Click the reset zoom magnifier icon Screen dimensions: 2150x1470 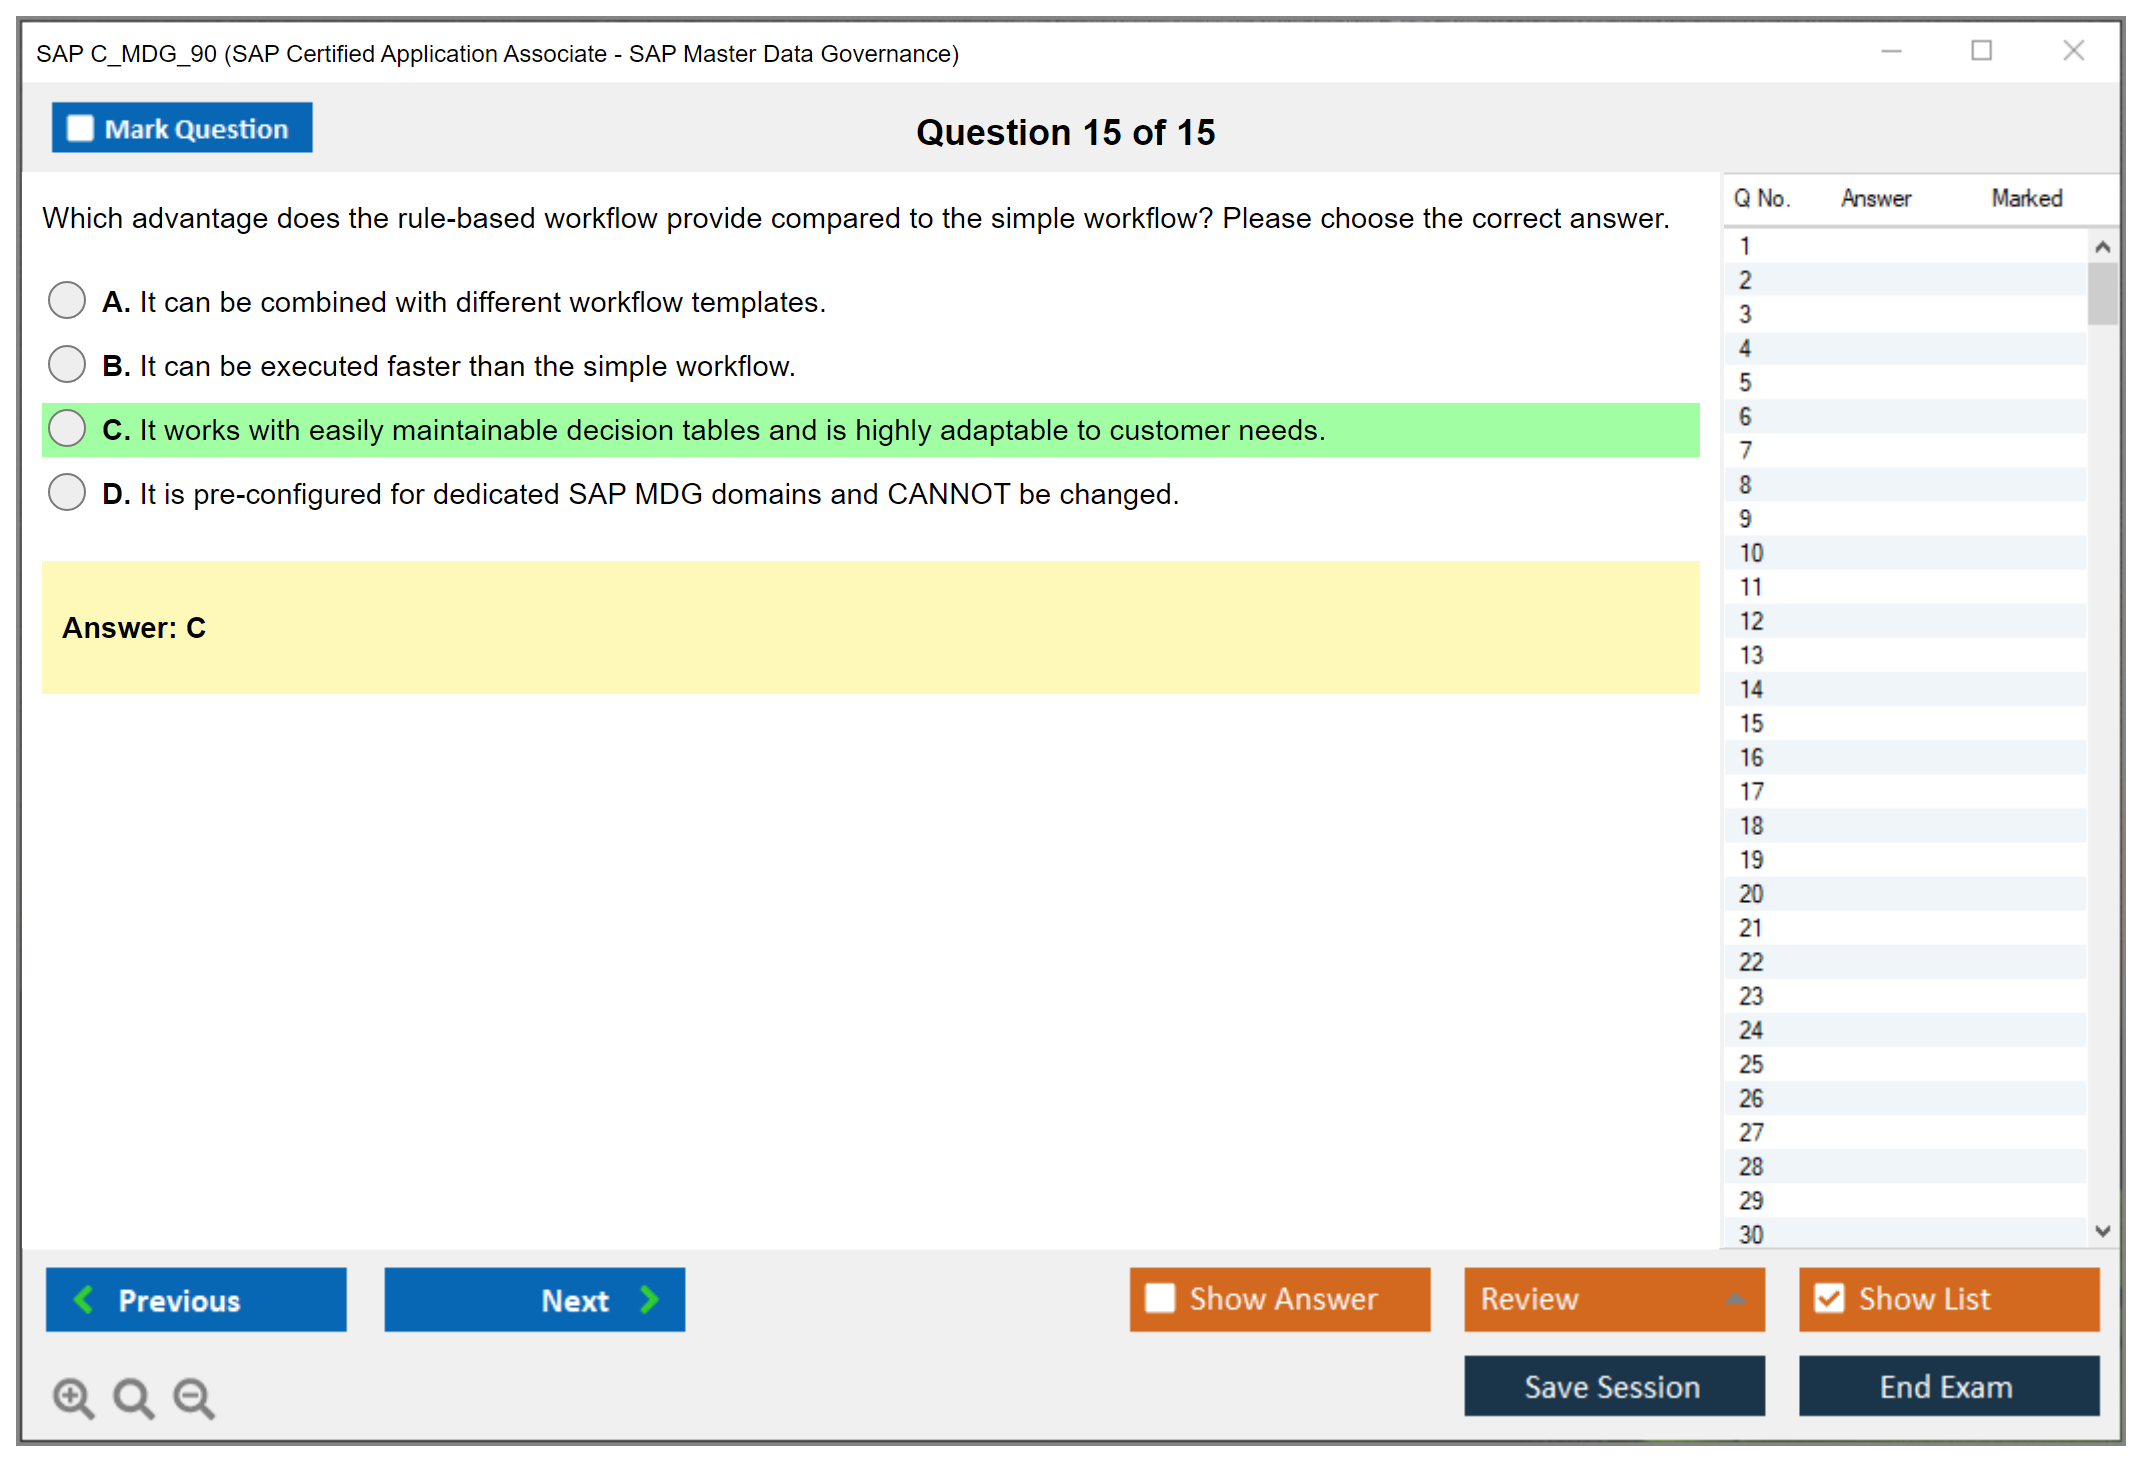[133, 1397]
